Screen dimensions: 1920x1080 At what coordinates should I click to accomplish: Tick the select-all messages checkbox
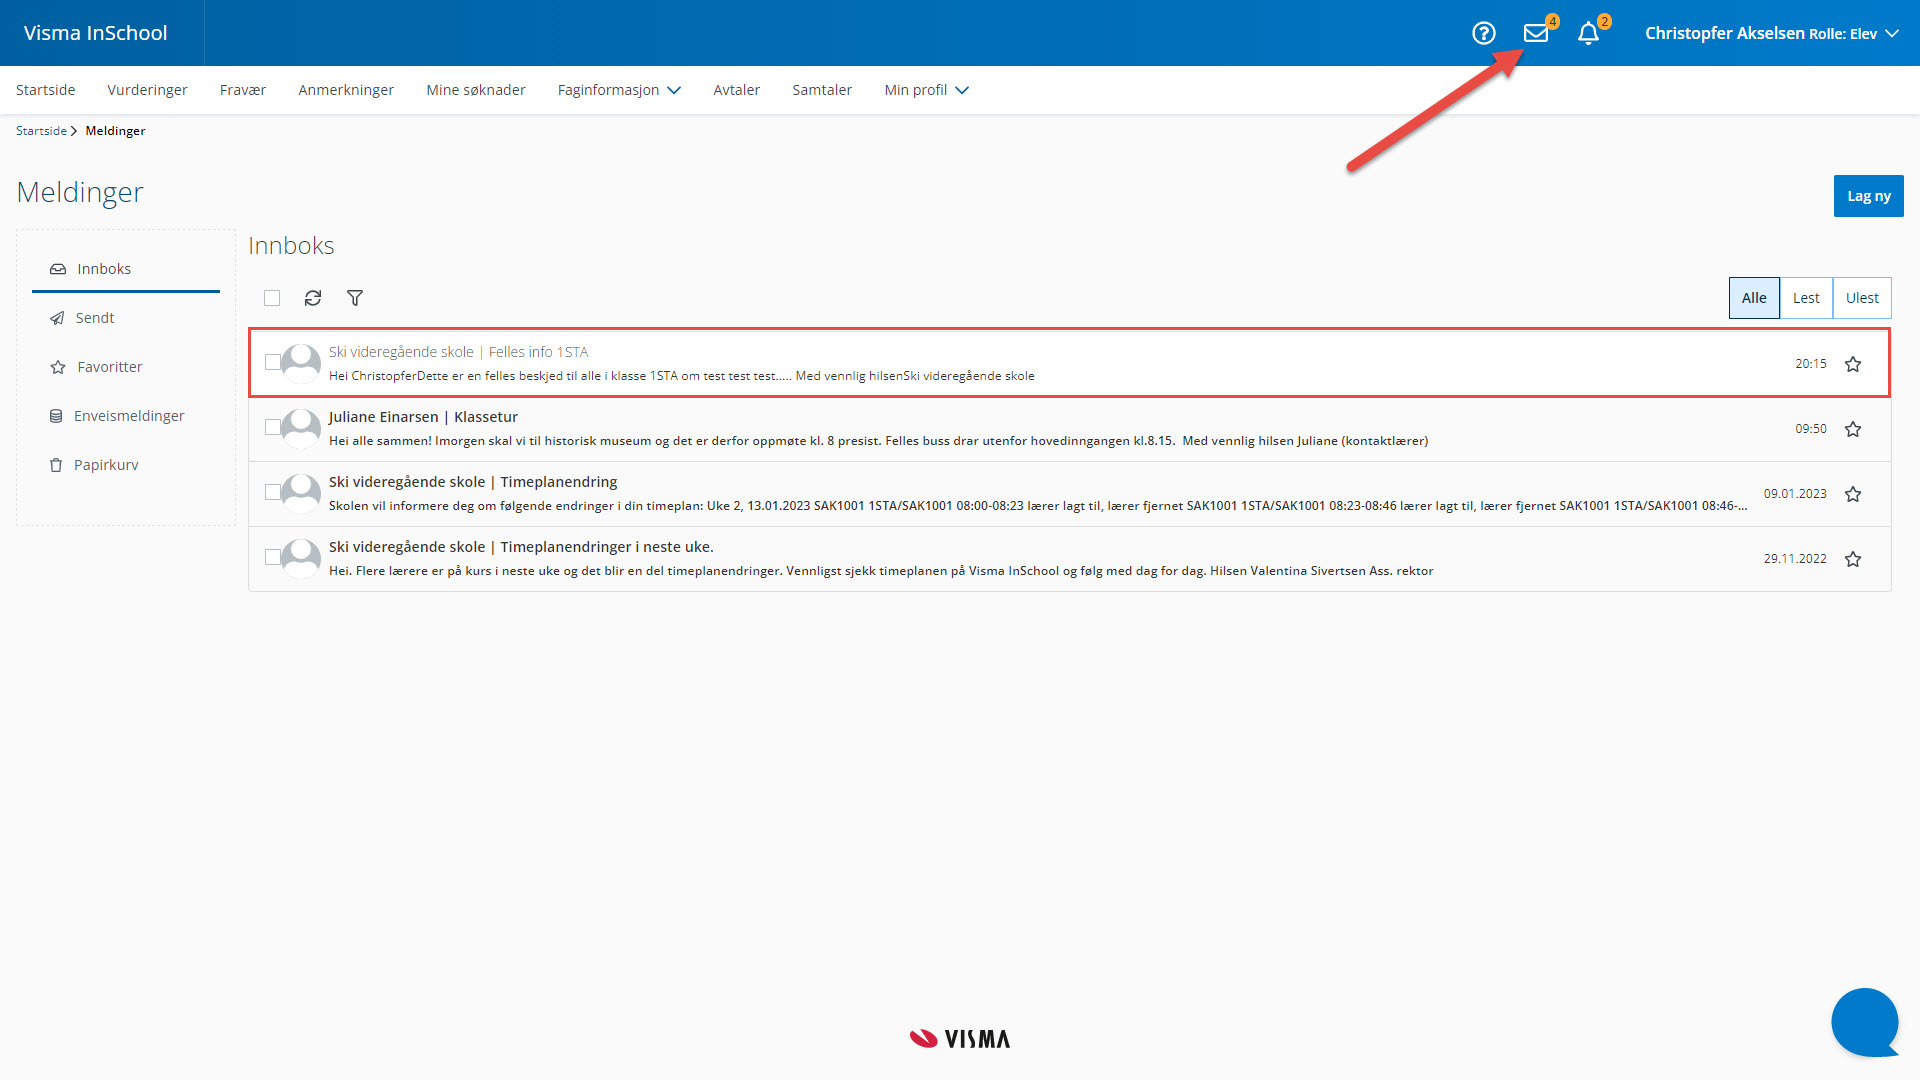point(272,298)
